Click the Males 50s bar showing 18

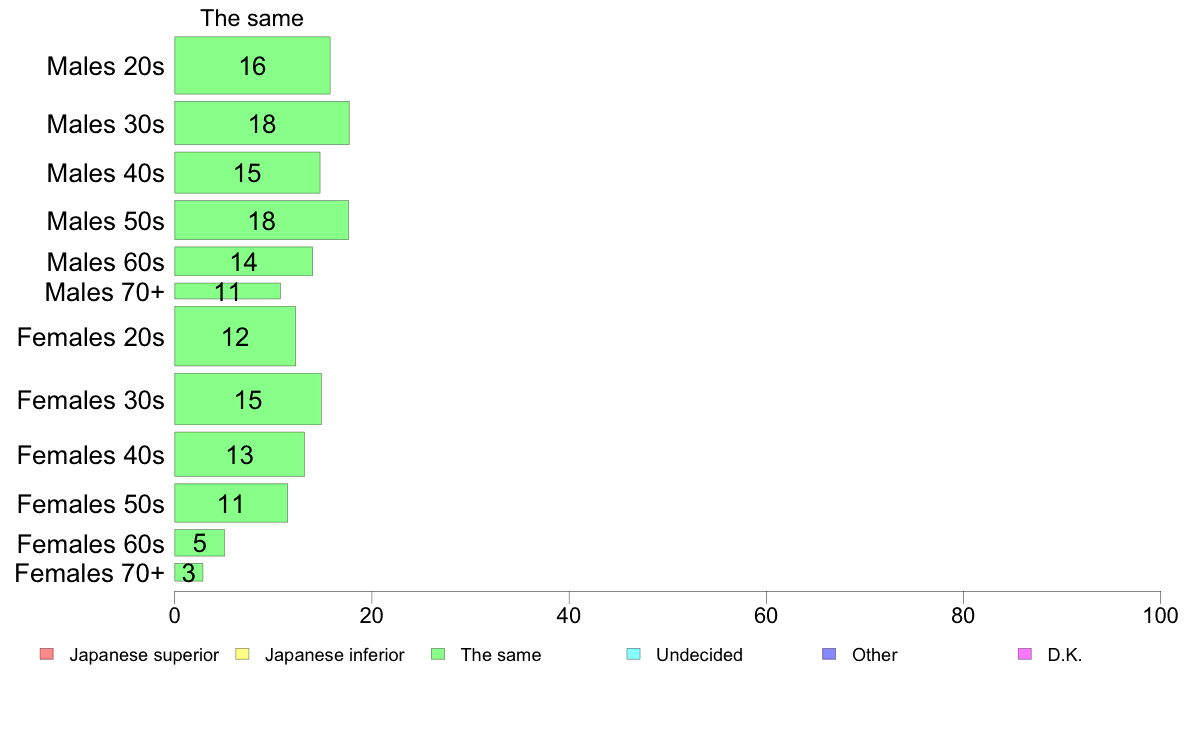point(261,221)
